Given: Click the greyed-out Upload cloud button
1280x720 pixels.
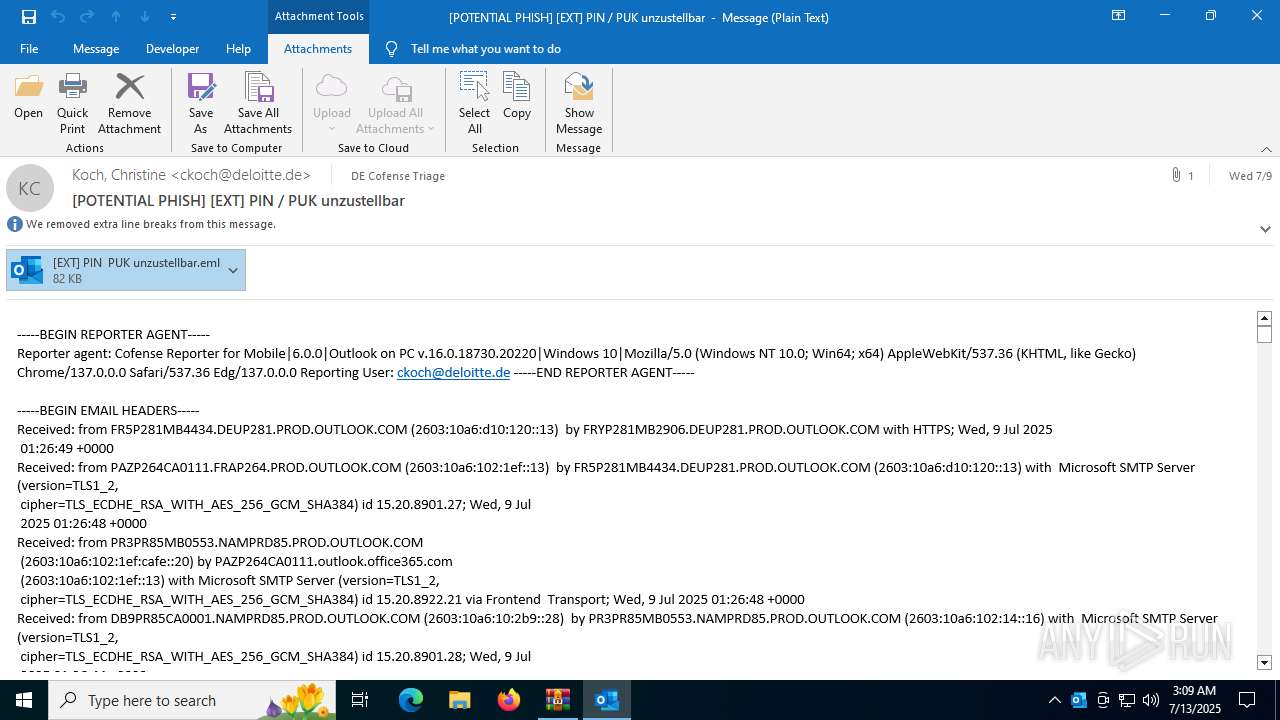Looking at the screenshot, I should [332, 103].
